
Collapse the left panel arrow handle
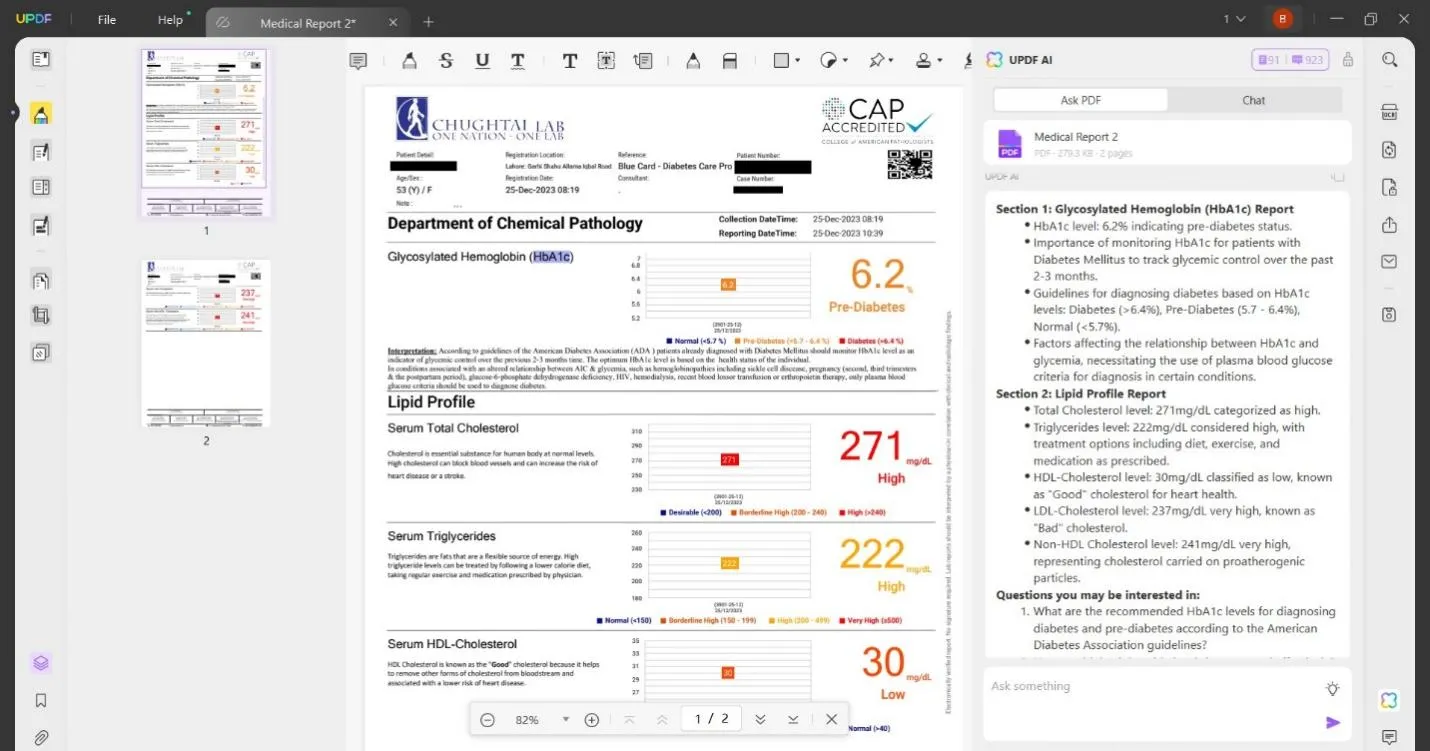coord(13,112)
